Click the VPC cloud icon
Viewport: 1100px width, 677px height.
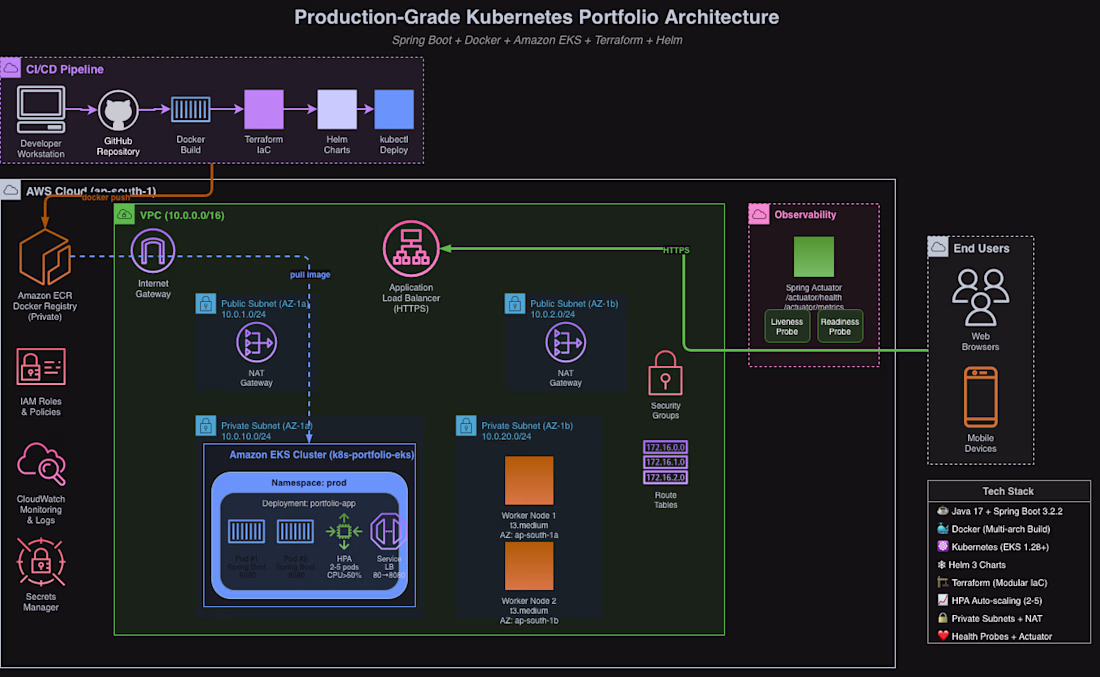point(124,214)
